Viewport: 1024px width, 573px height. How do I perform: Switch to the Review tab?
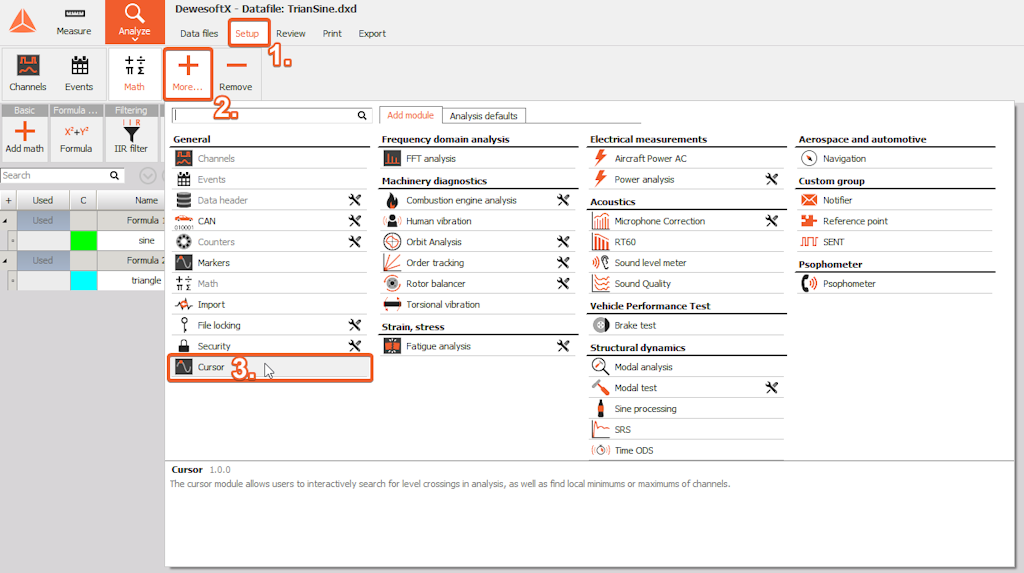[x=291, y=33]
